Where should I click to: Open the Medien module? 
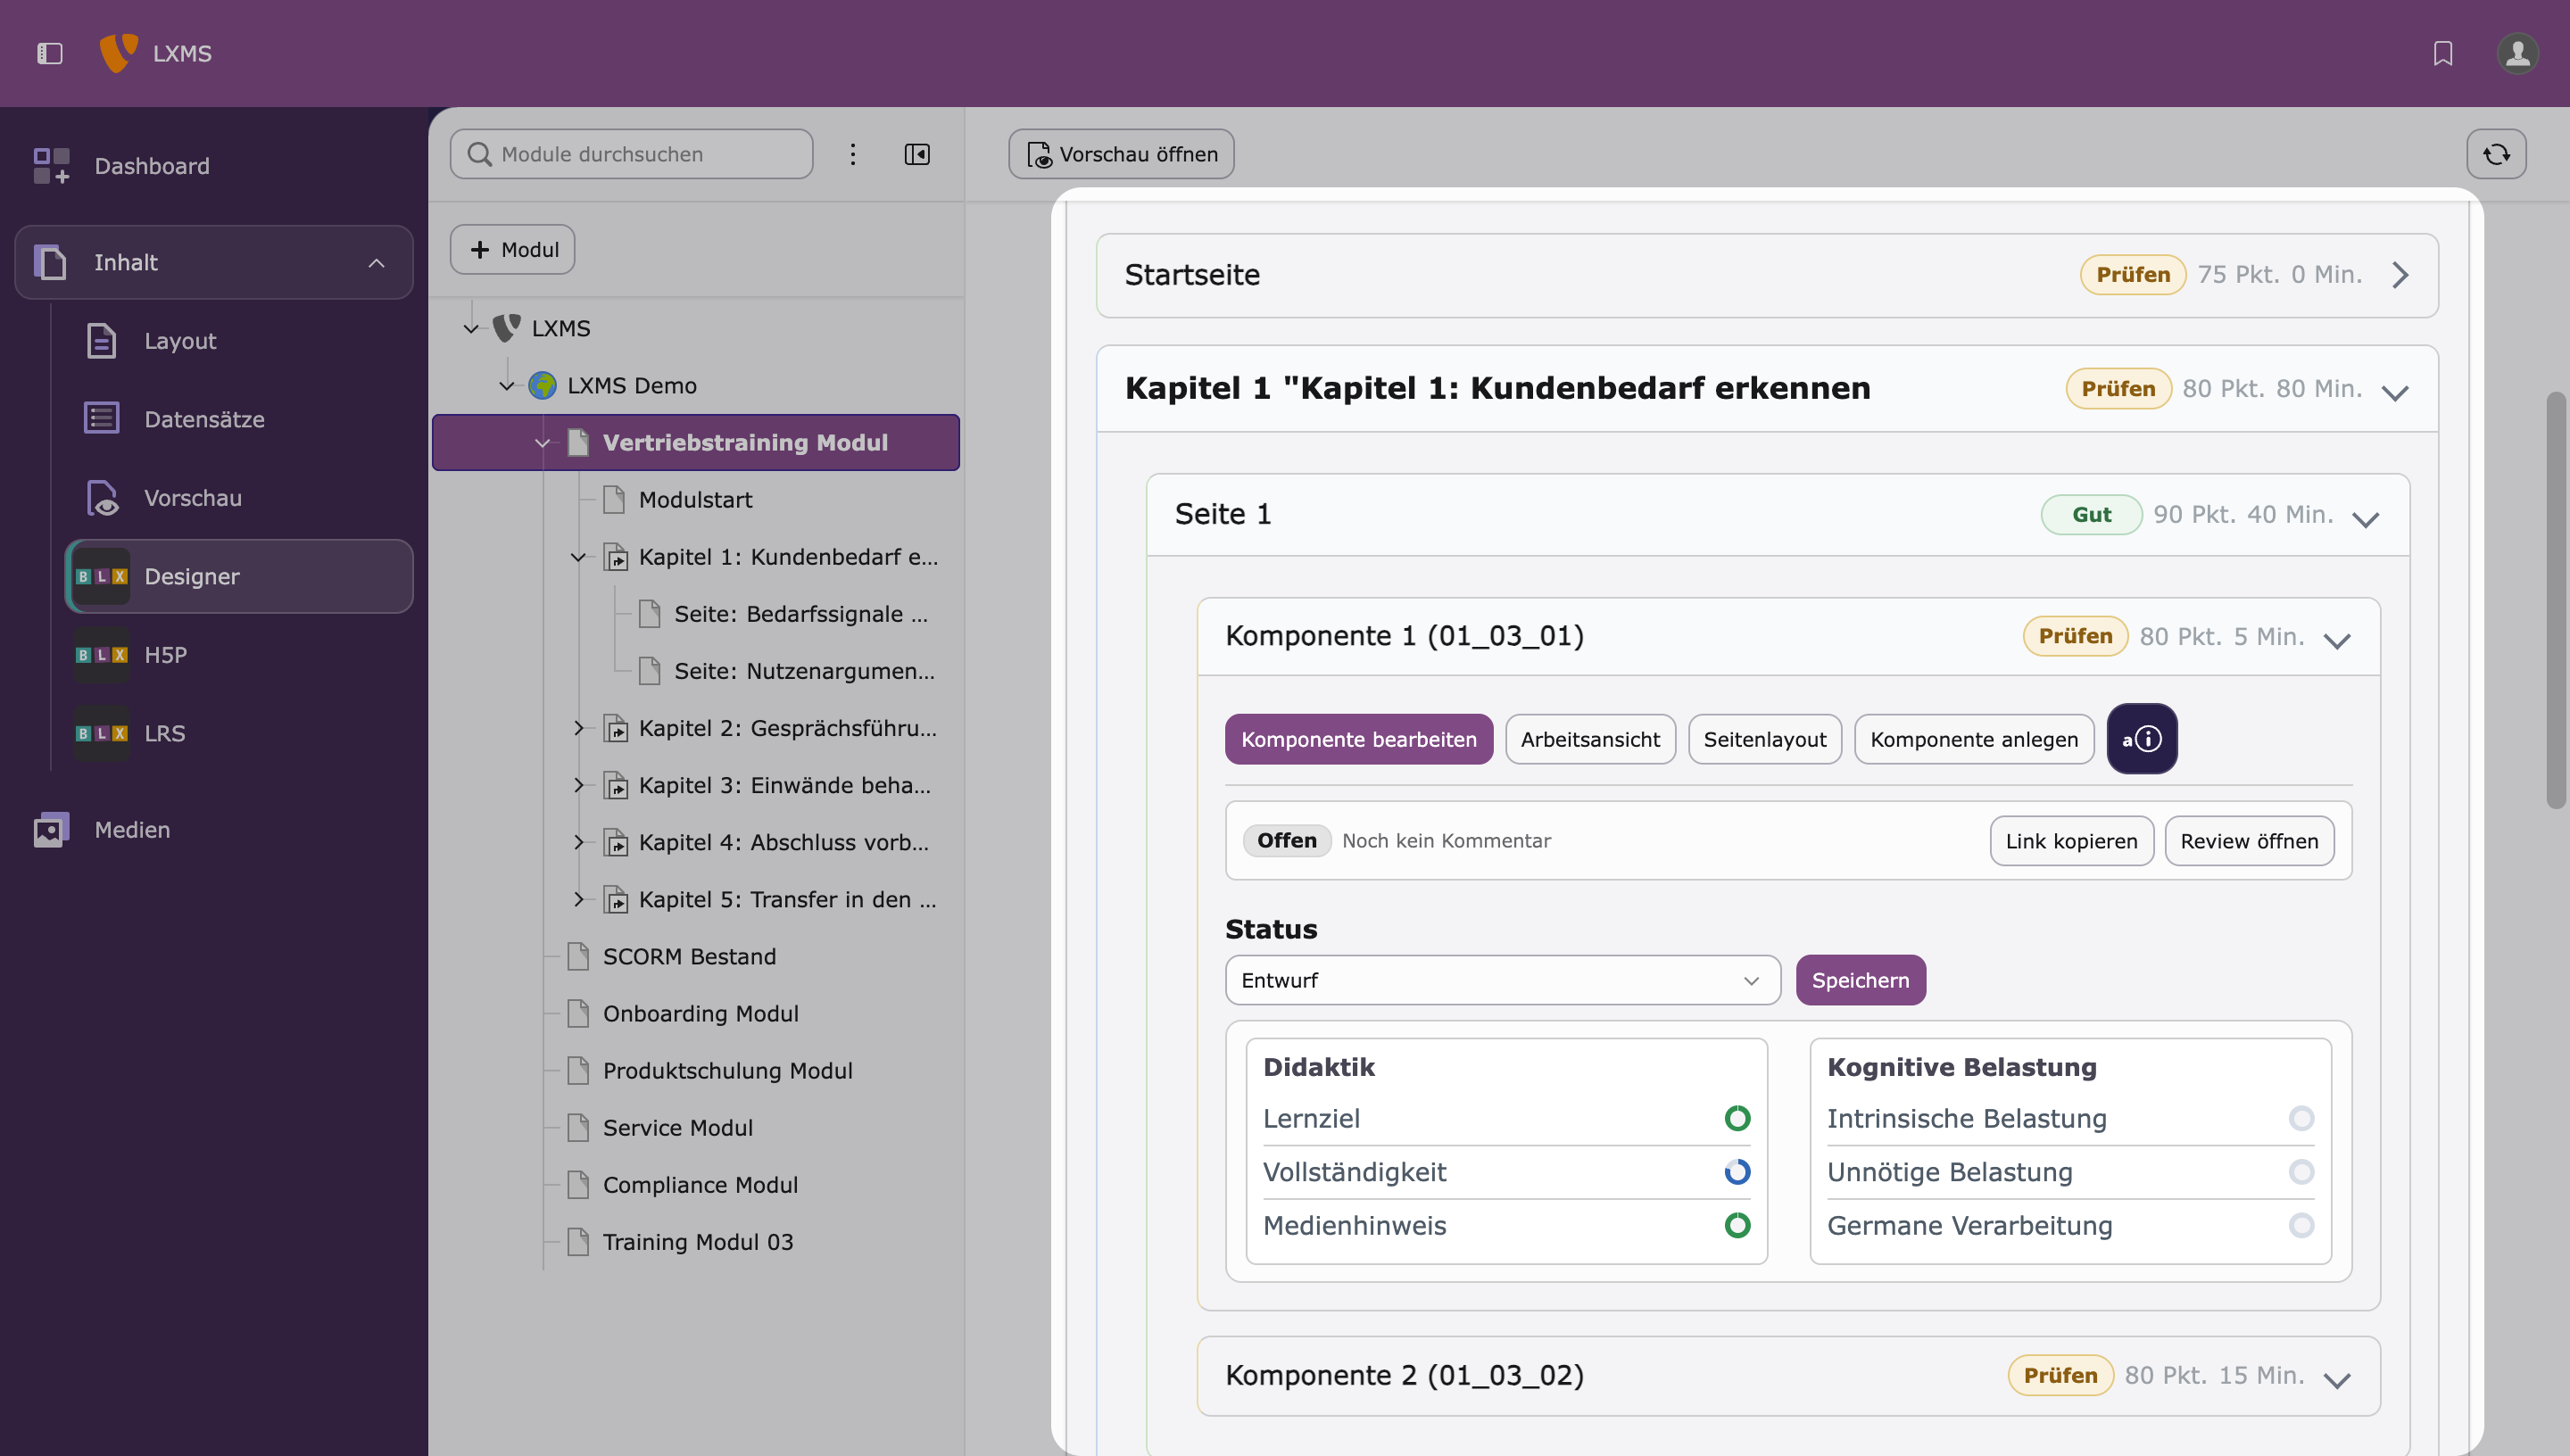tap(214, 830)
